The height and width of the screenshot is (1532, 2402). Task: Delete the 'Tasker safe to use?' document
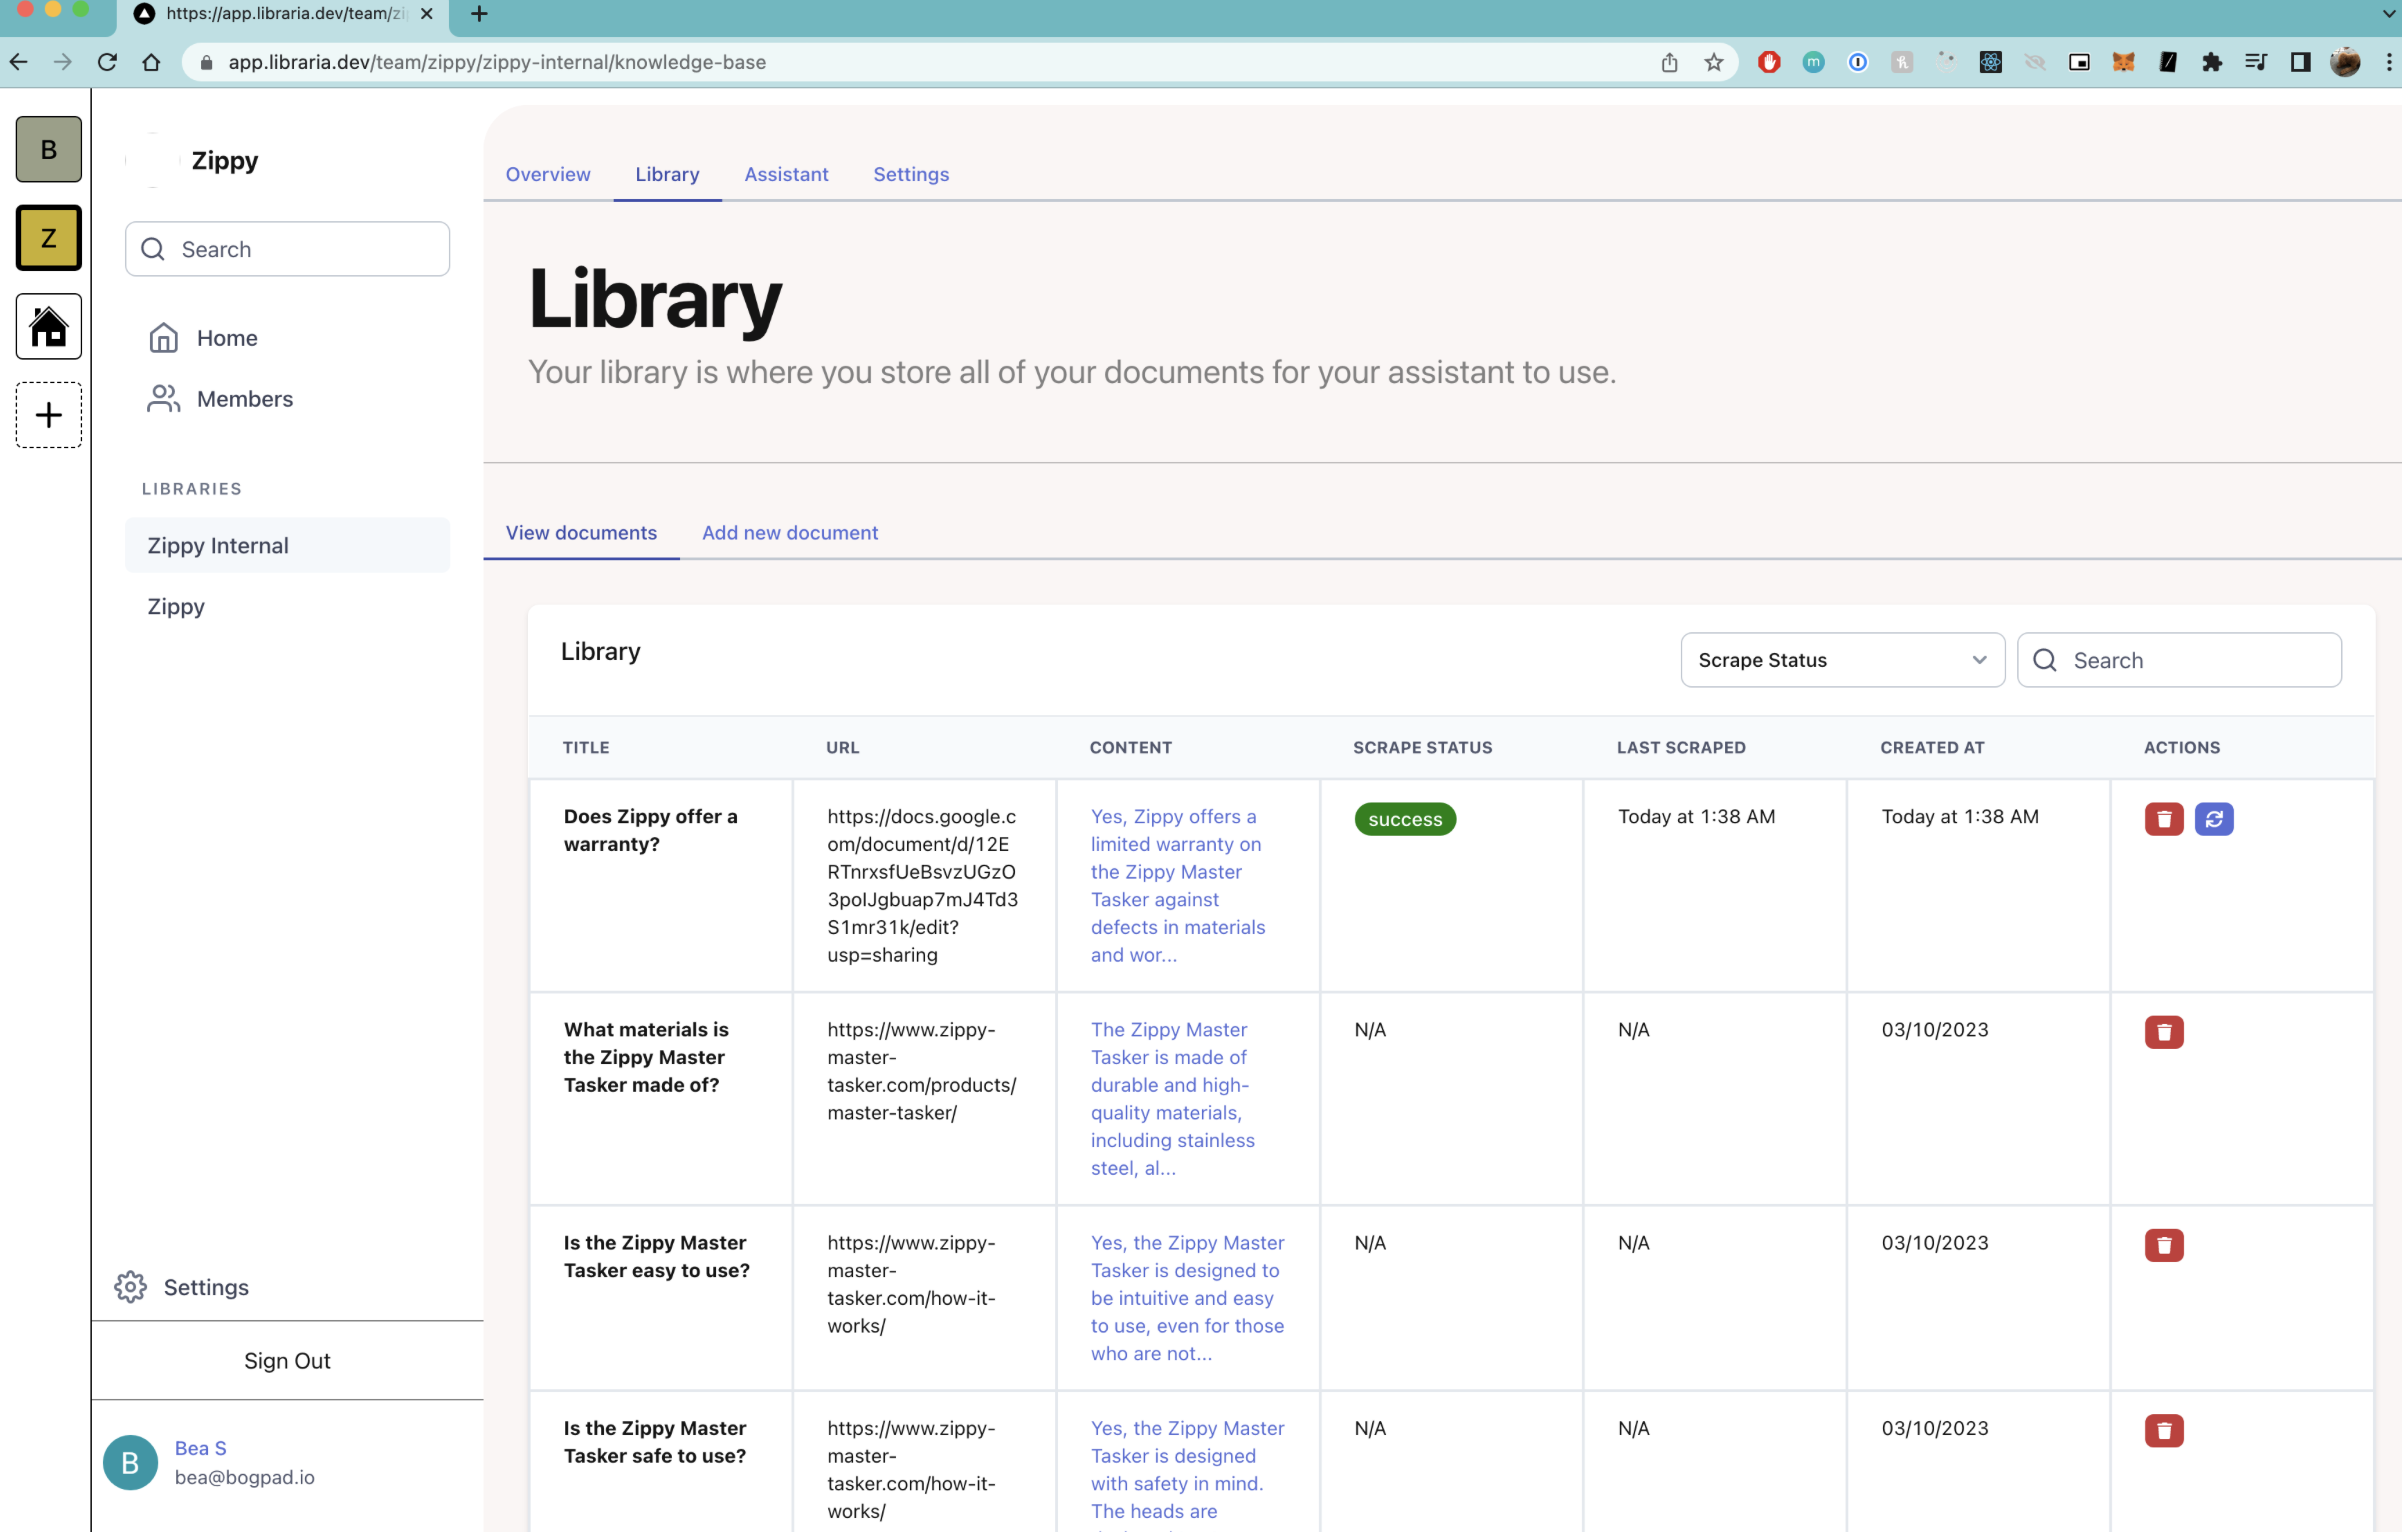[x=2164, y=1431]
